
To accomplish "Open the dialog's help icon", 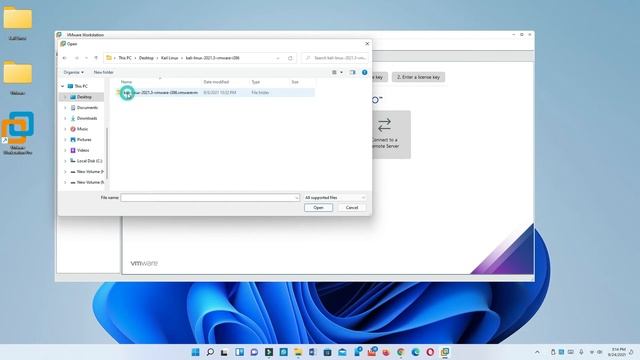I will [x=364, y=72].
